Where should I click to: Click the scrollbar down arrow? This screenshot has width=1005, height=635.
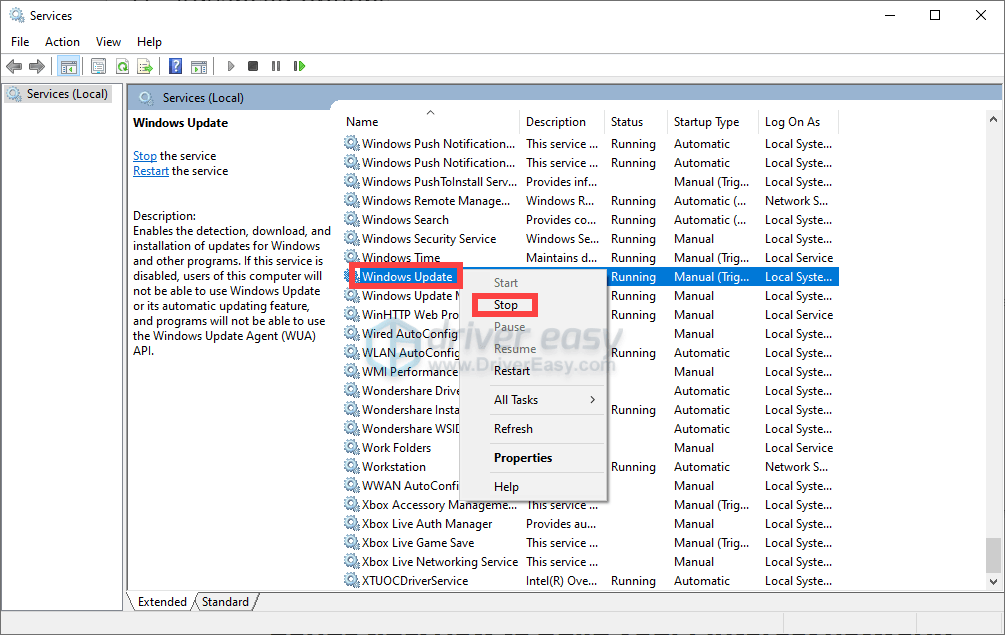coord(993,582)
